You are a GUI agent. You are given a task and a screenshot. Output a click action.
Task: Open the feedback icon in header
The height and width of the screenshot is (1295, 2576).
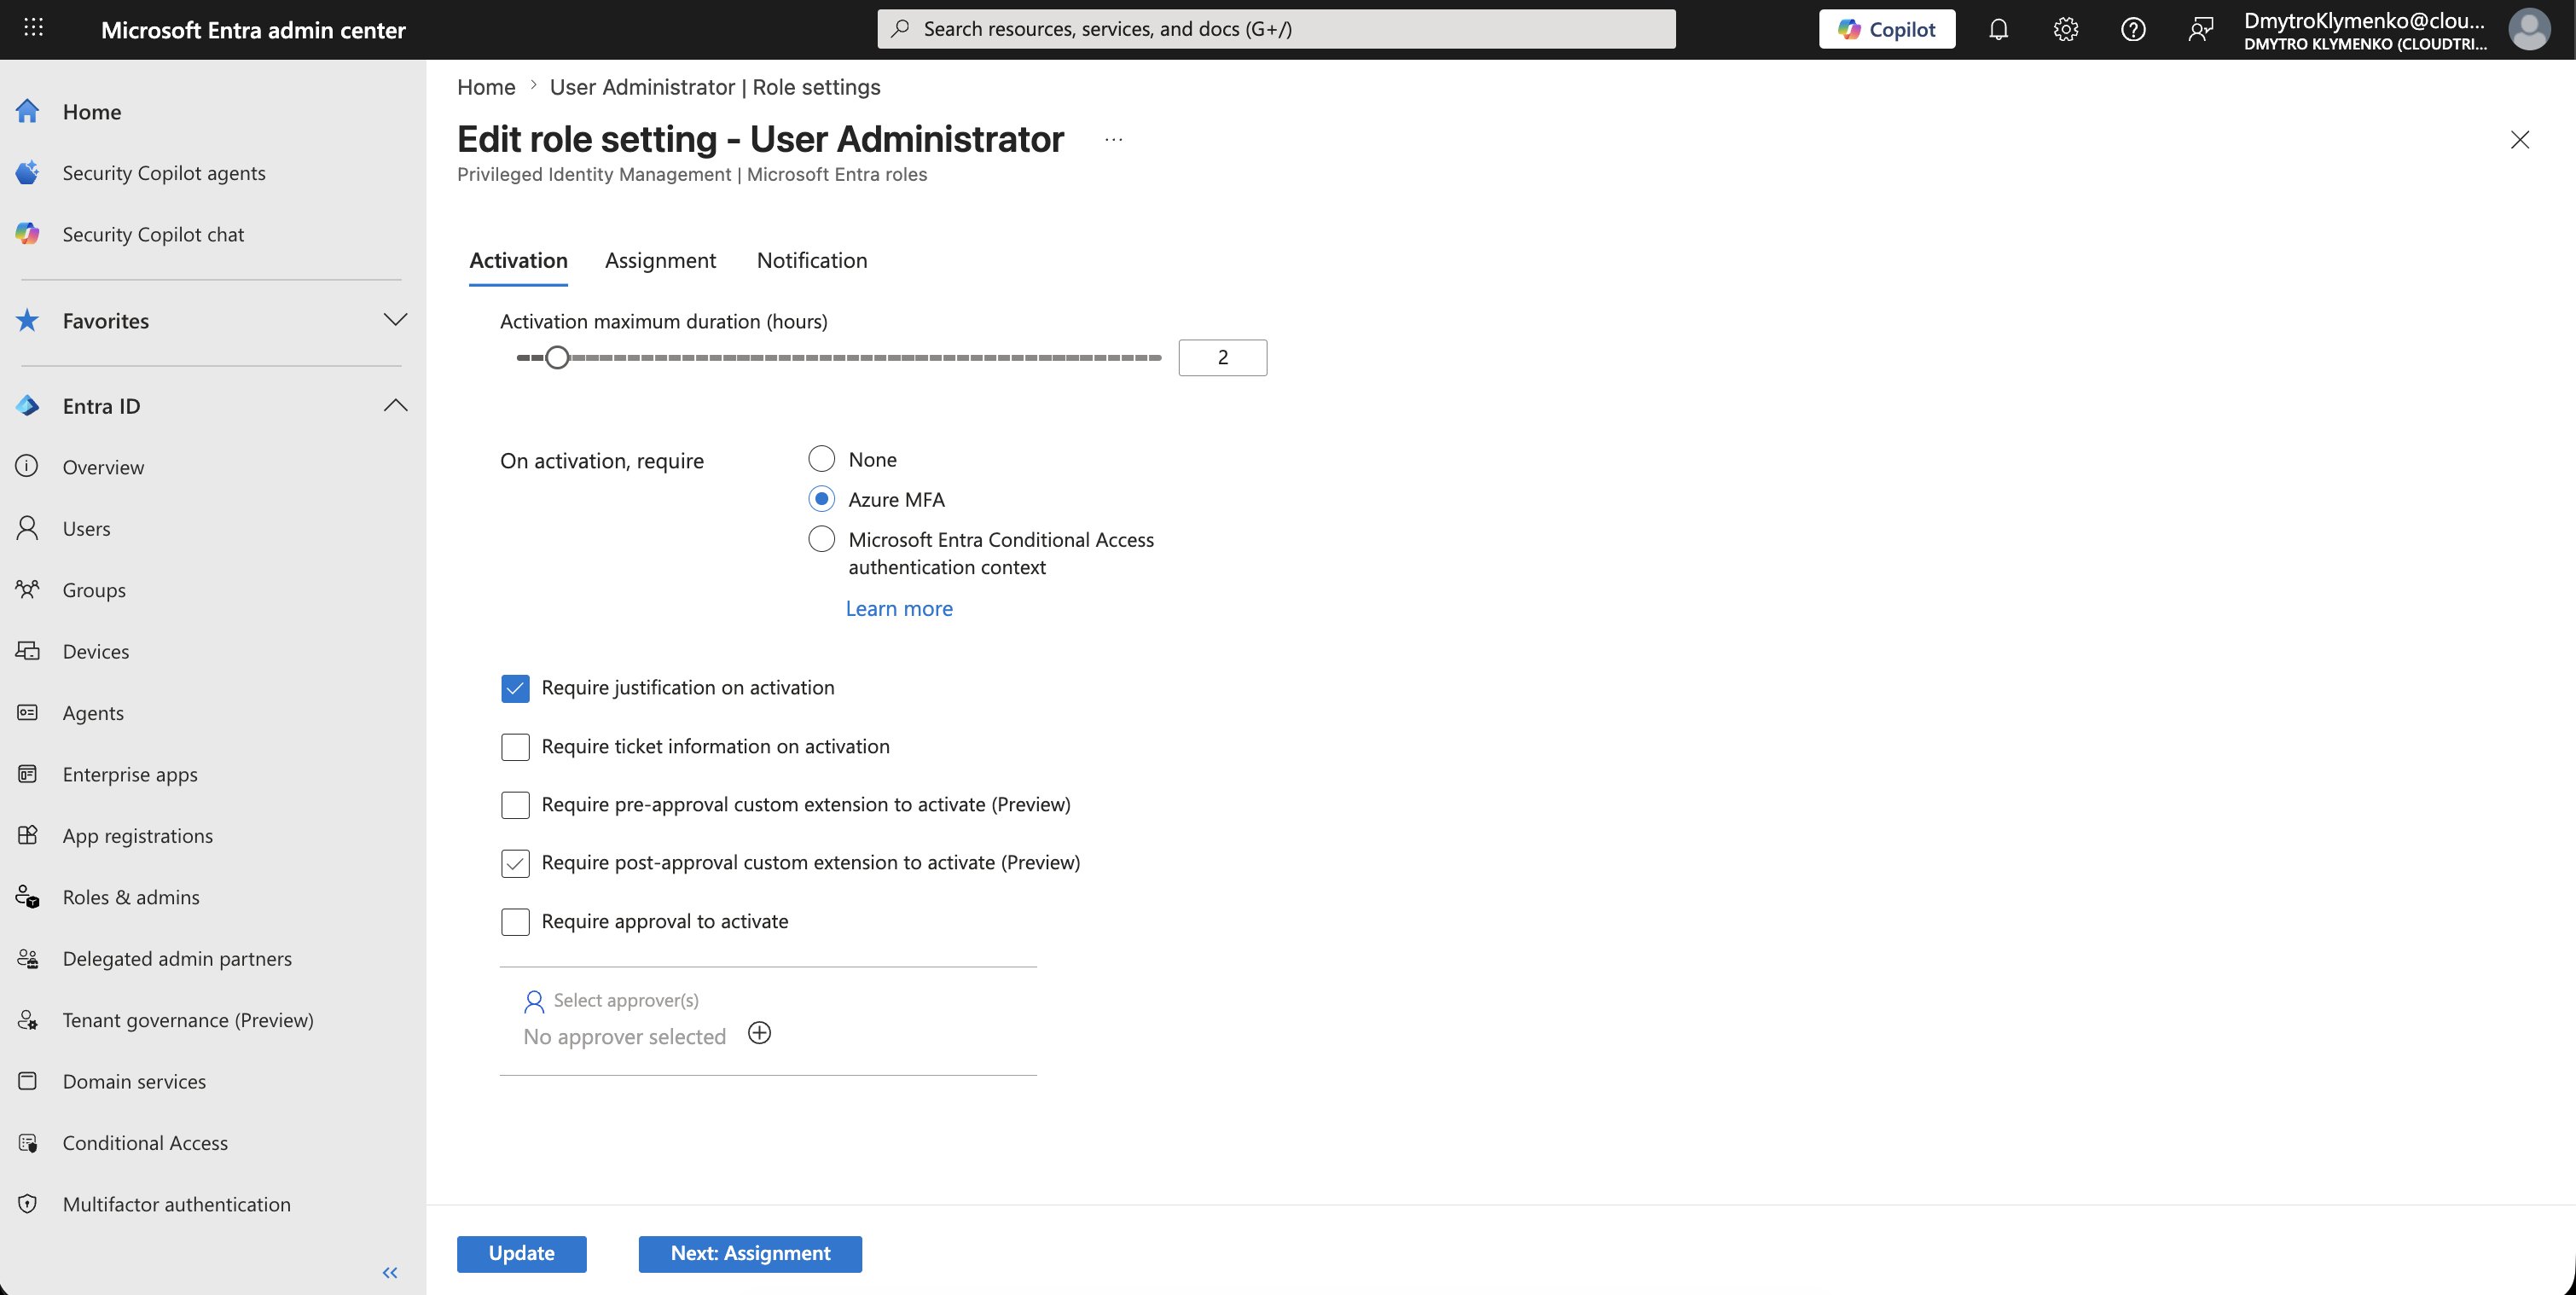(x=2200, y=29)
